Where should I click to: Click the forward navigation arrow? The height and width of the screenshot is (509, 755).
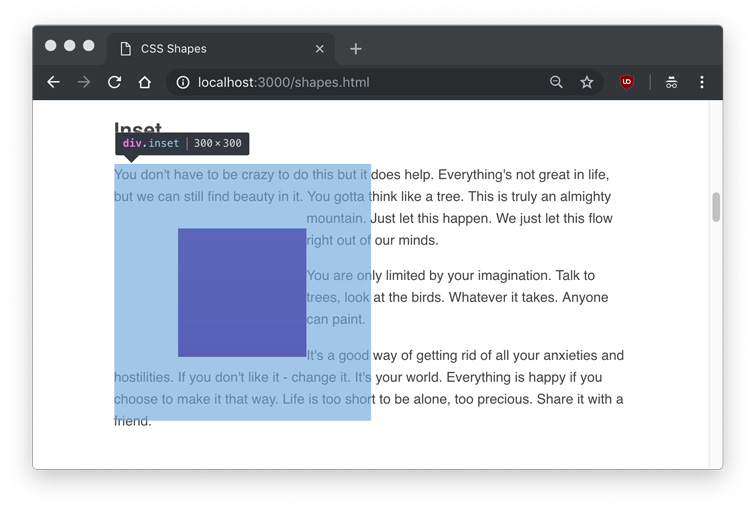84,82
